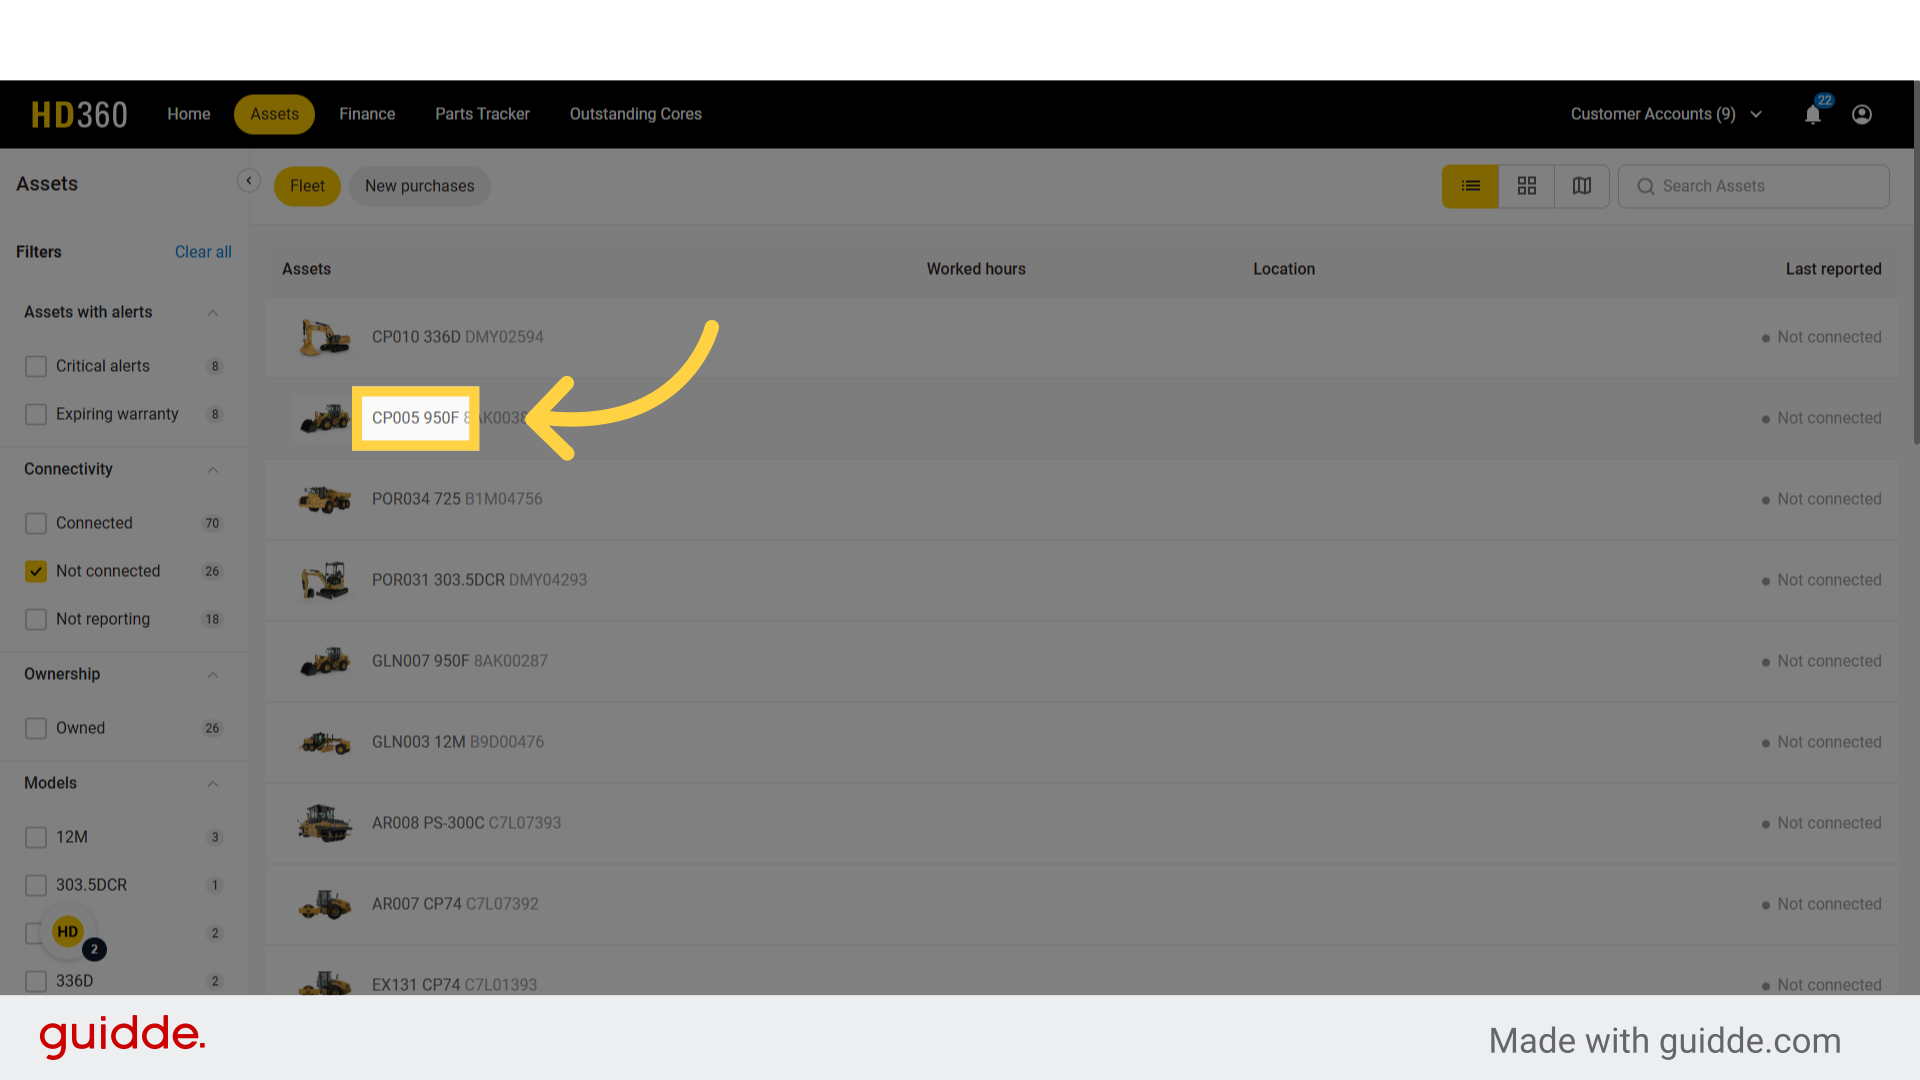
Task: Select asset CP005 950F
Action: [x=416, y=418]
